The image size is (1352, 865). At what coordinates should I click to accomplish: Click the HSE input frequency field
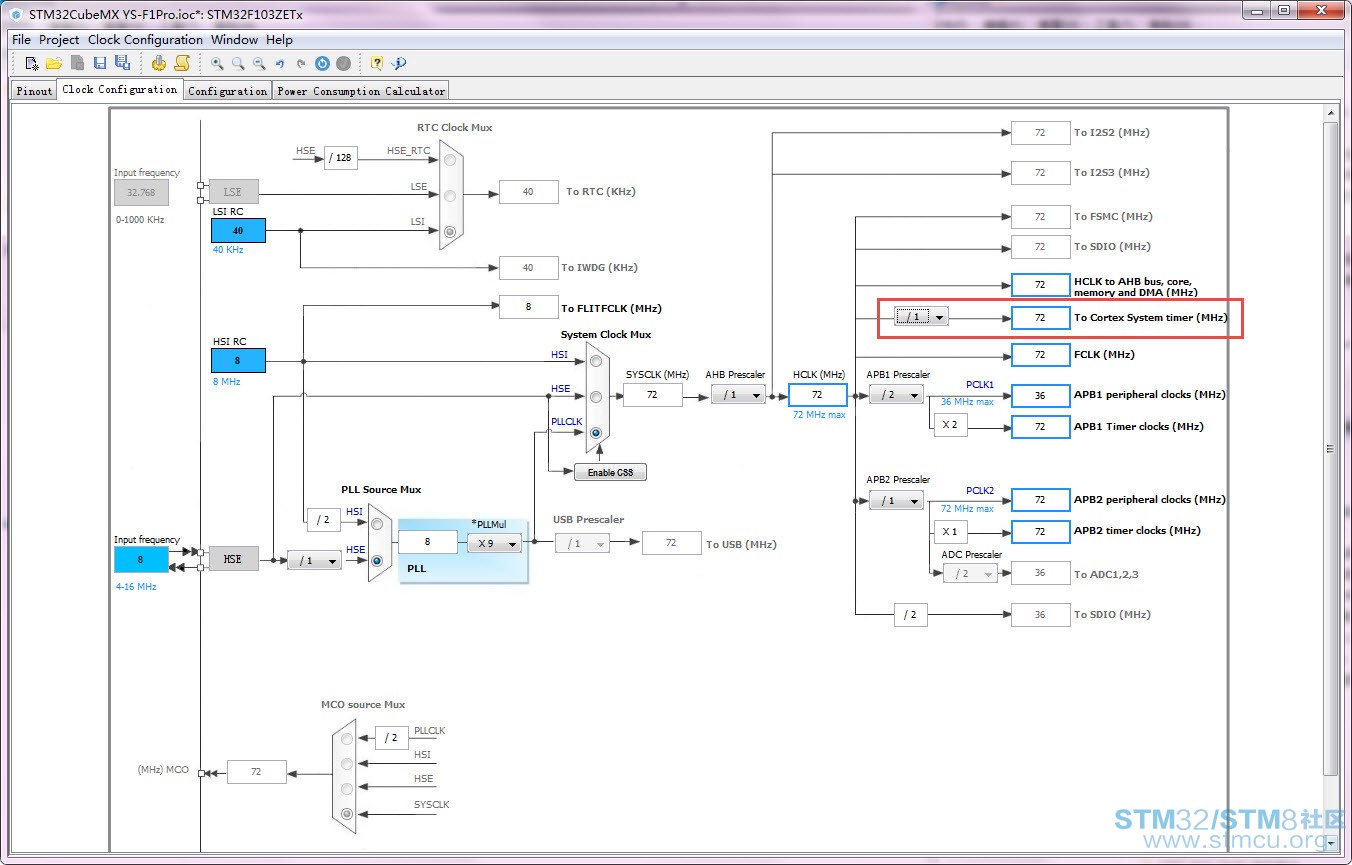pyautogui.click(x=141, y=560)
